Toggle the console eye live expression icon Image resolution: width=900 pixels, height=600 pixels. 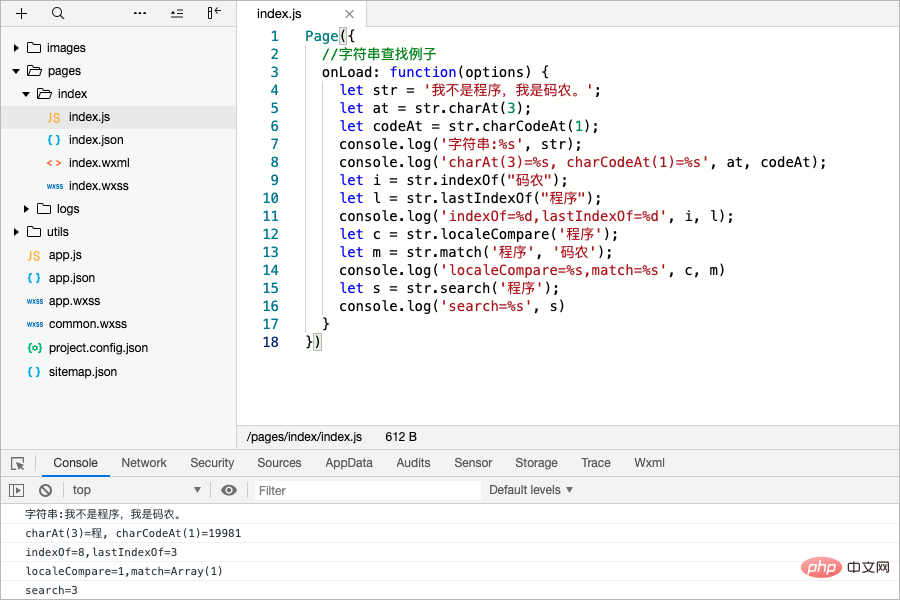pyautogui.click(x=229, y=490)
